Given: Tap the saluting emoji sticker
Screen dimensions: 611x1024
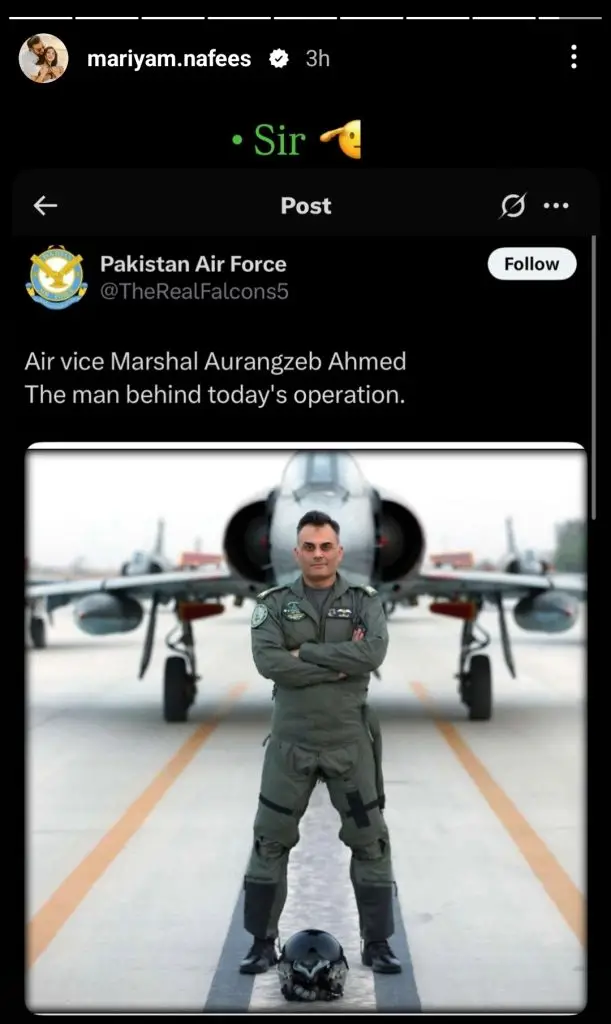Looking at the screenshot, I should 341,140.
